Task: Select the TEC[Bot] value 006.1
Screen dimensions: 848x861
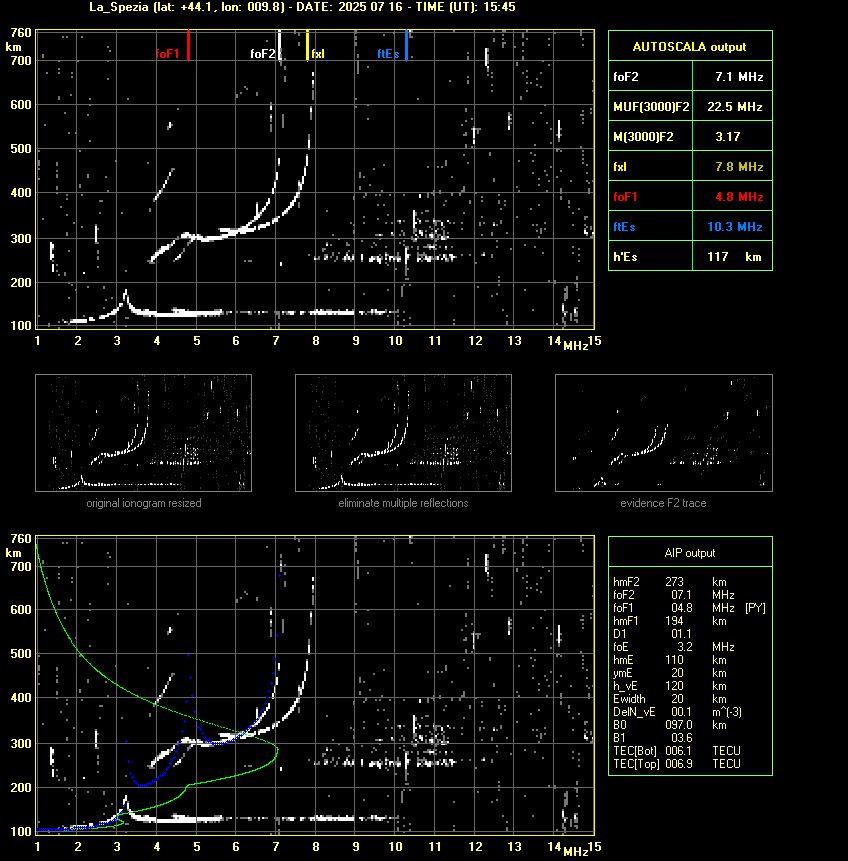Action: pos(679,751)
